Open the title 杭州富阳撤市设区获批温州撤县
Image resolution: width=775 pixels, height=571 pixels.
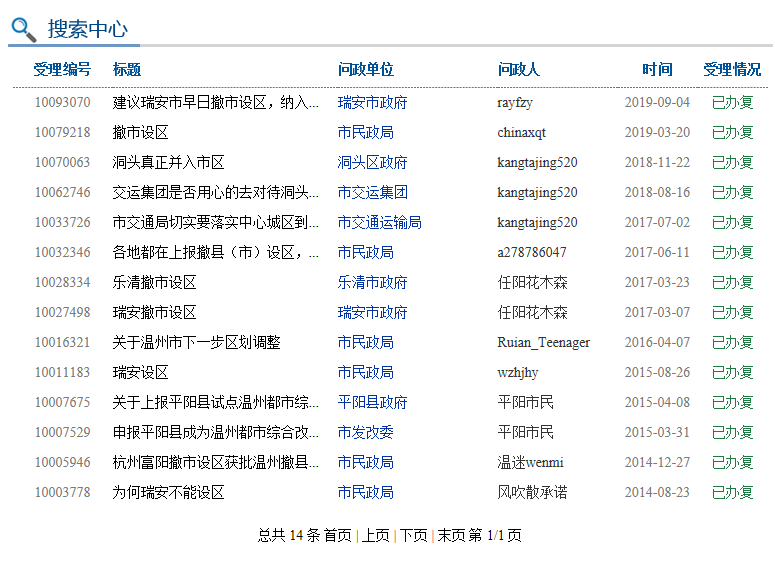[x=215, y=462]
